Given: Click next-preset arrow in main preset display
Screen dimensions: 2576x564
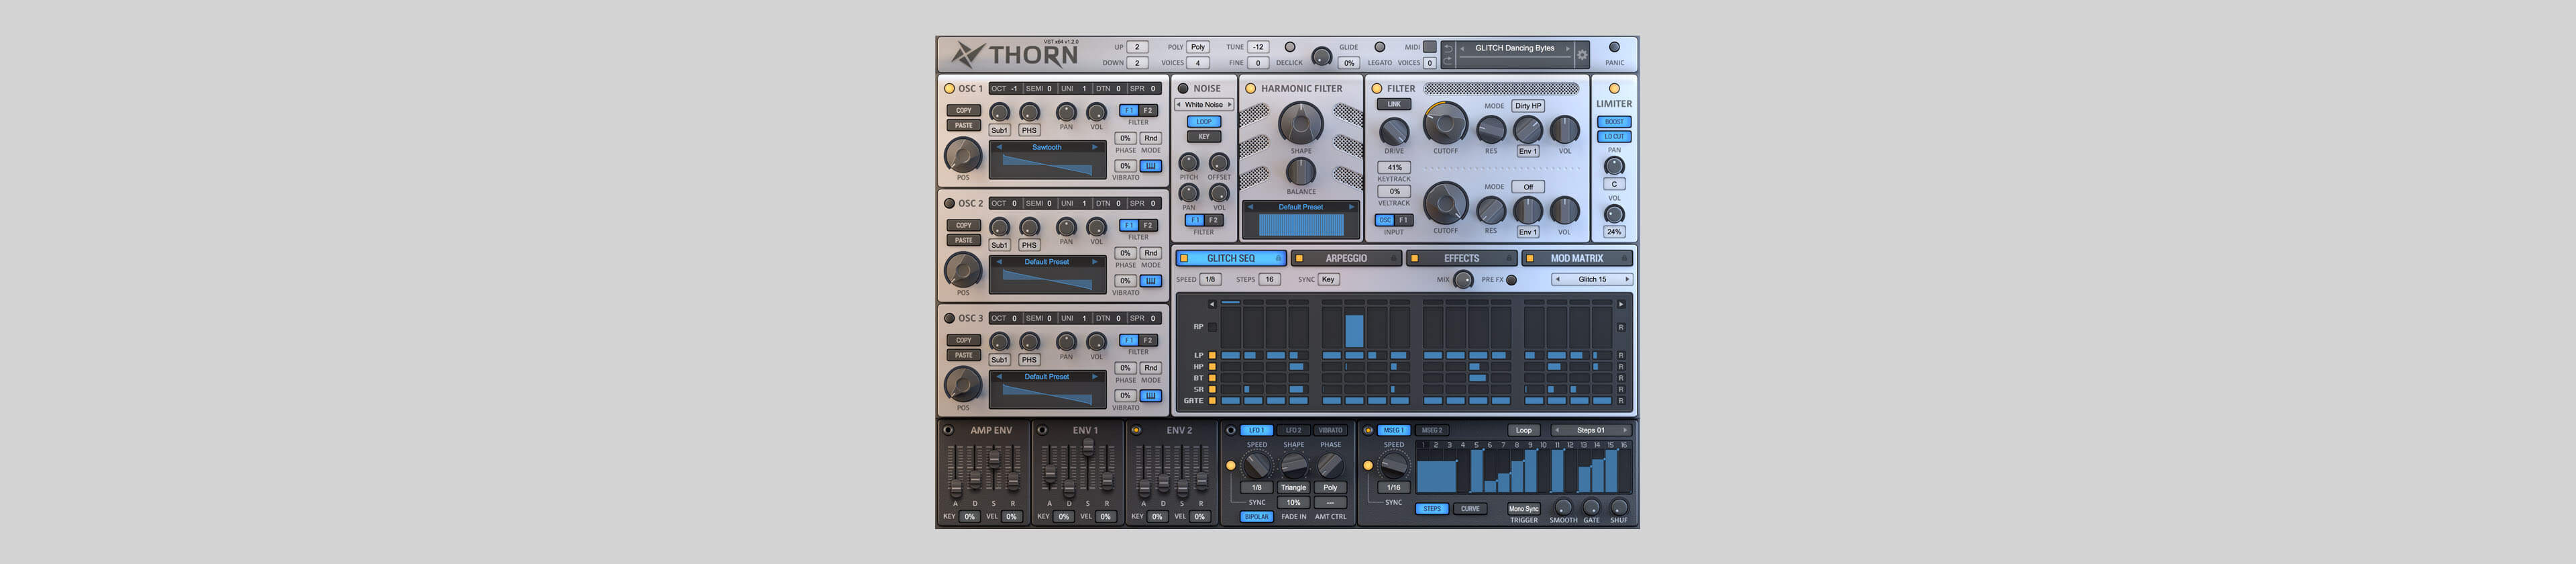Looking at the screenshot, I should point(1567,48).
